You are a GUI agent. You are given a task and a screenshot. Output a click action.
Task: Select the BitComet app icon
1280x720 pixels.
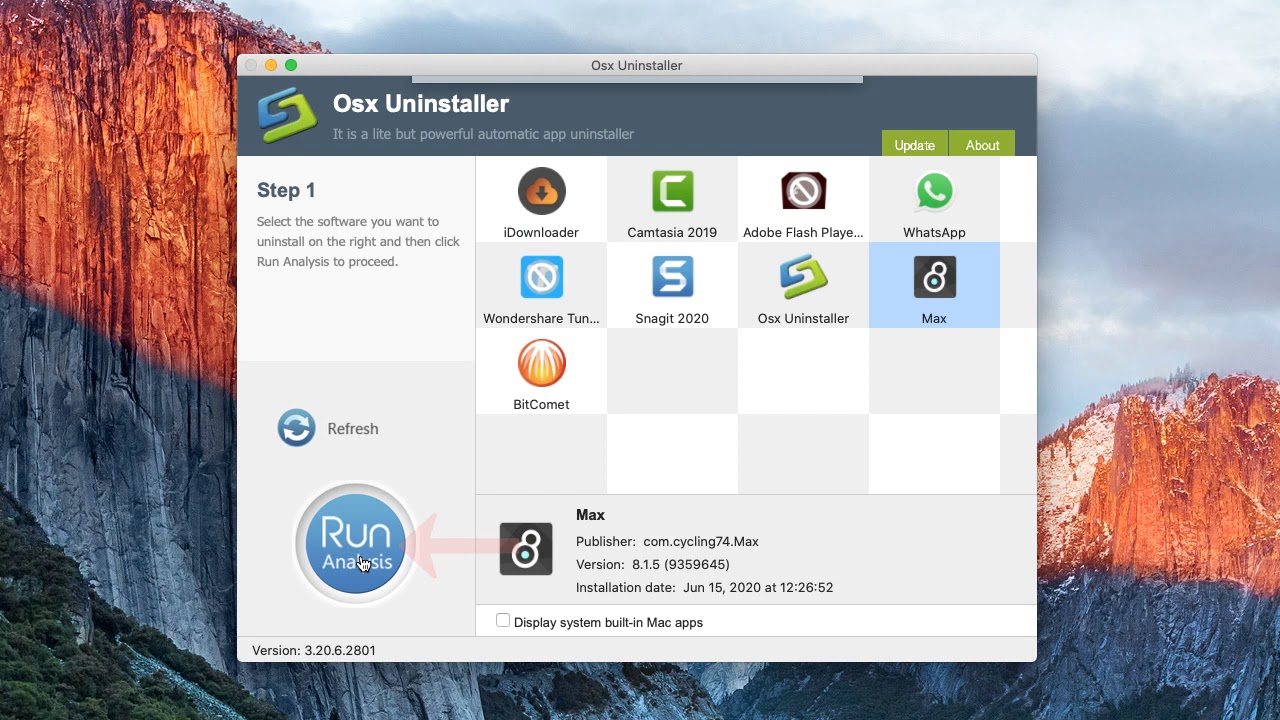tap(542, 363)
